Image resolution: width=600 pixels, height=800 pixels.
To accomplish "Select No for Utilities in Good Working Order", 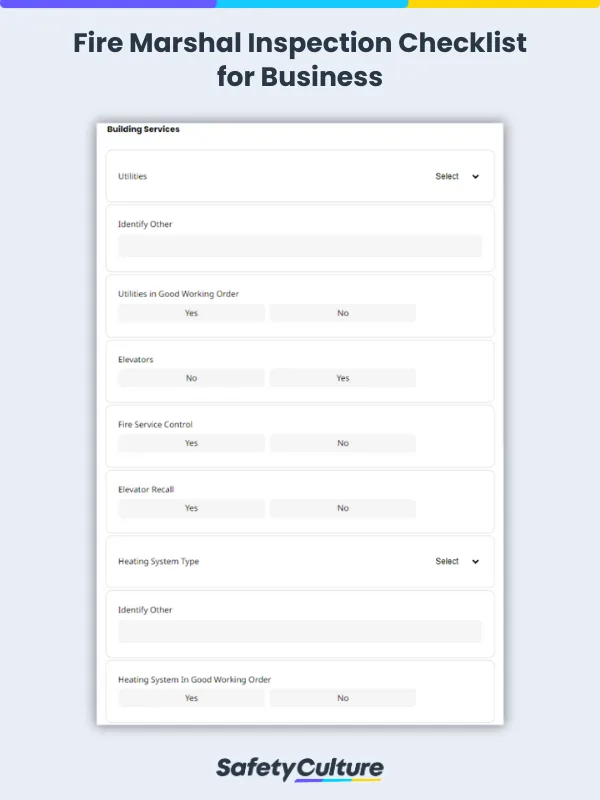I will coord(342,313).
